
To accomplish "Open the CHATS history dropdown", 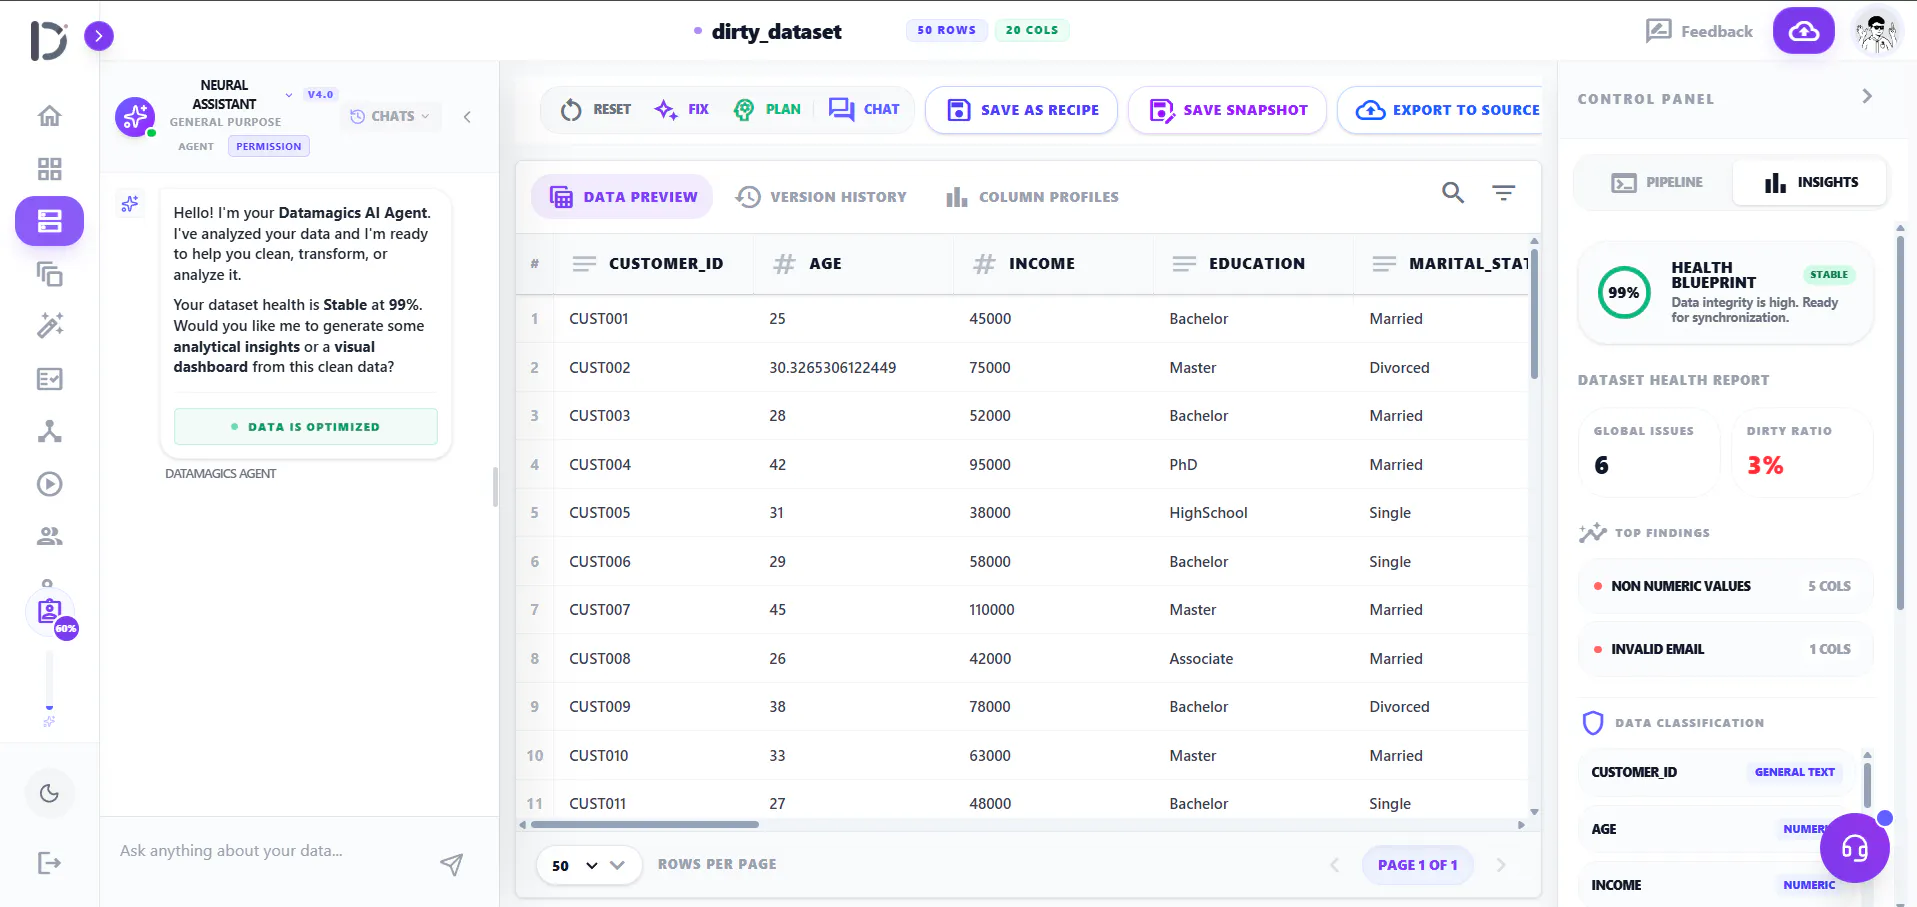I will coord(390,116).
